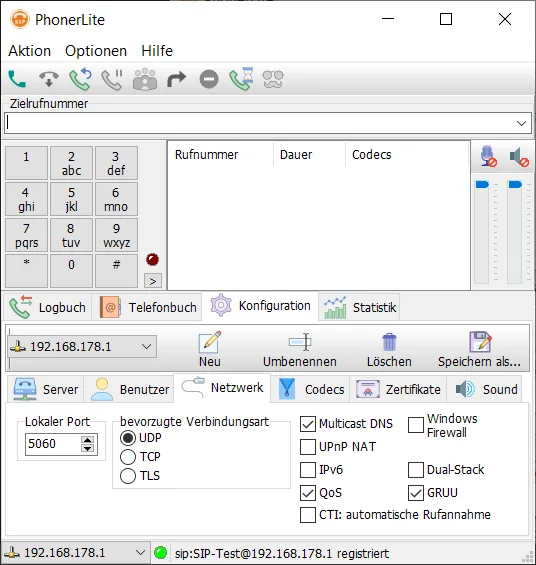Mute the speaker icon
The height and width of the screenshot is (565, 536).
519,157
